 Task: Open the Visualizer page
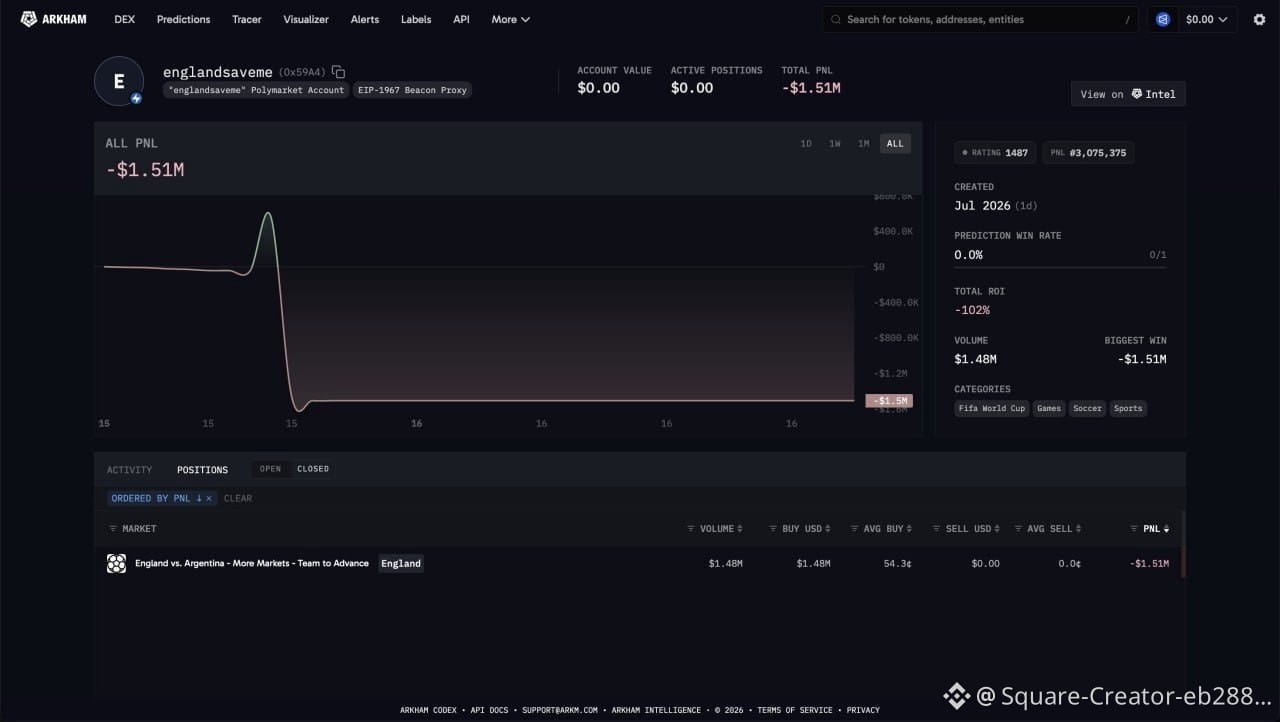click(x=306, y=19)
